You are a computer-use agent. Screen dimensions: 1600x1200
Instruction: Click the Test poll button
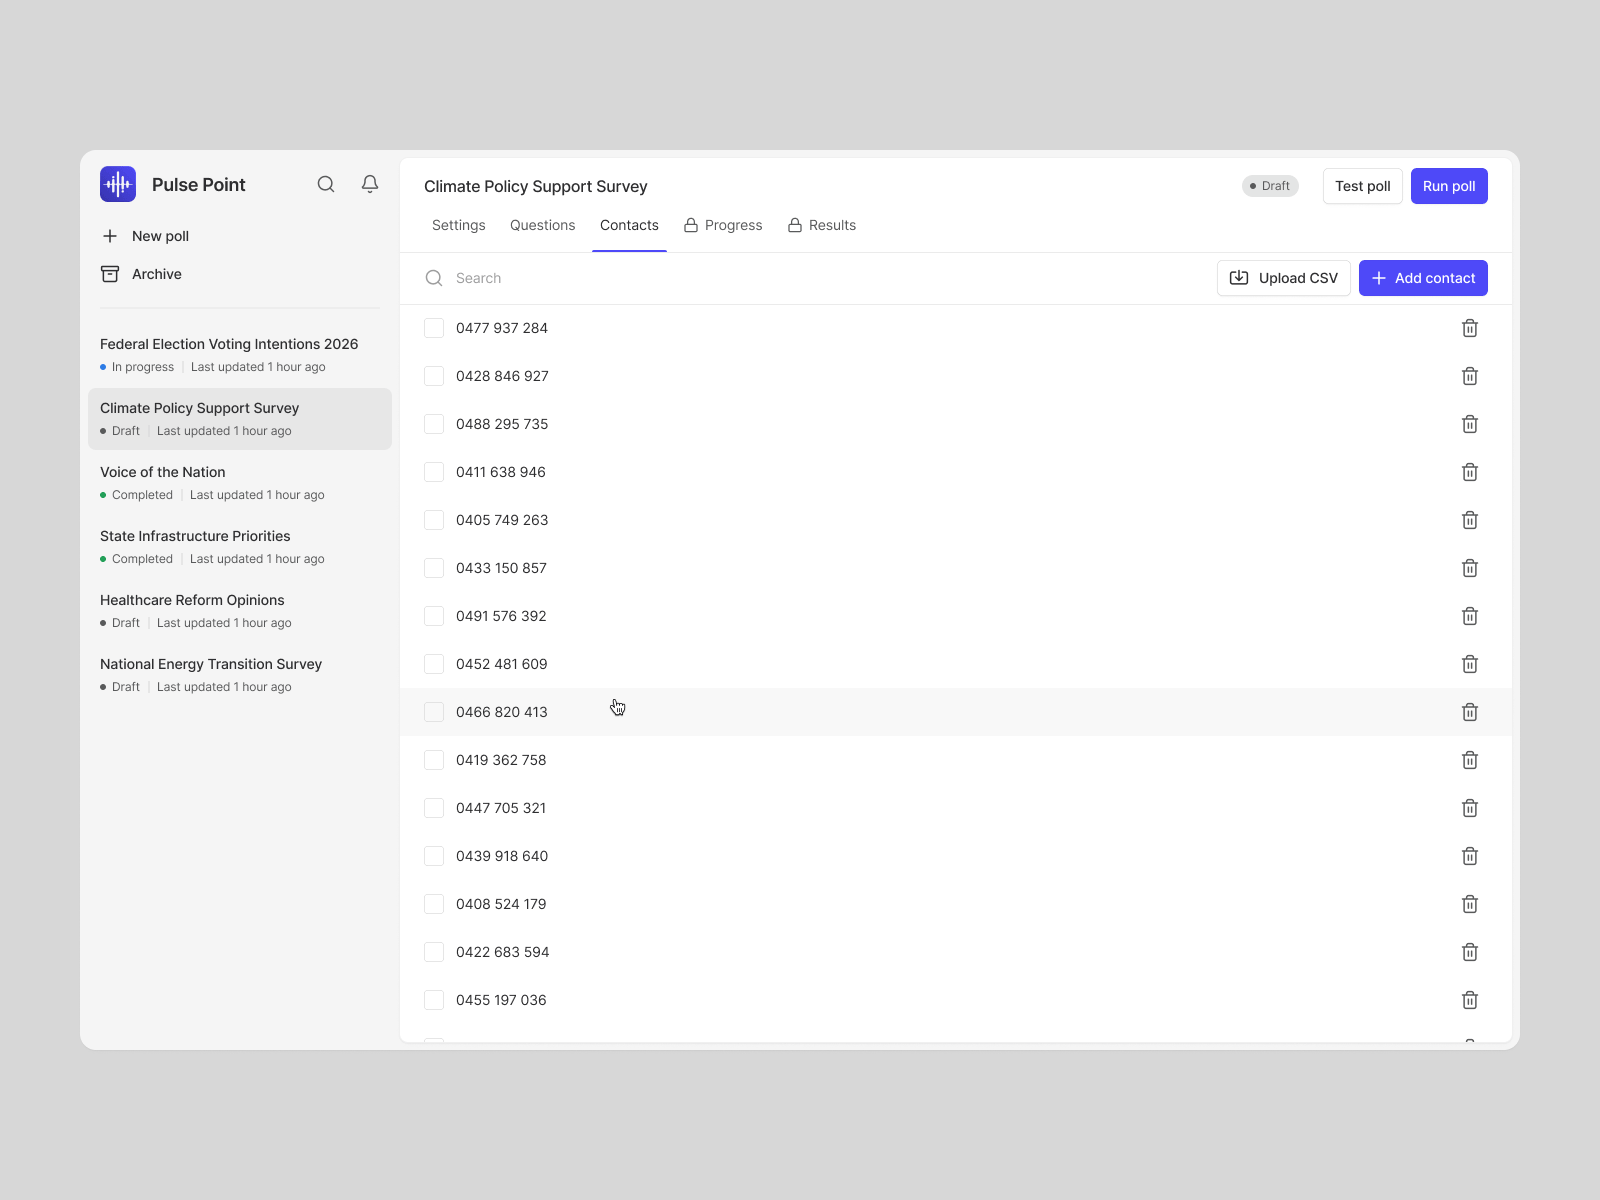click(x=1363, y=186)
